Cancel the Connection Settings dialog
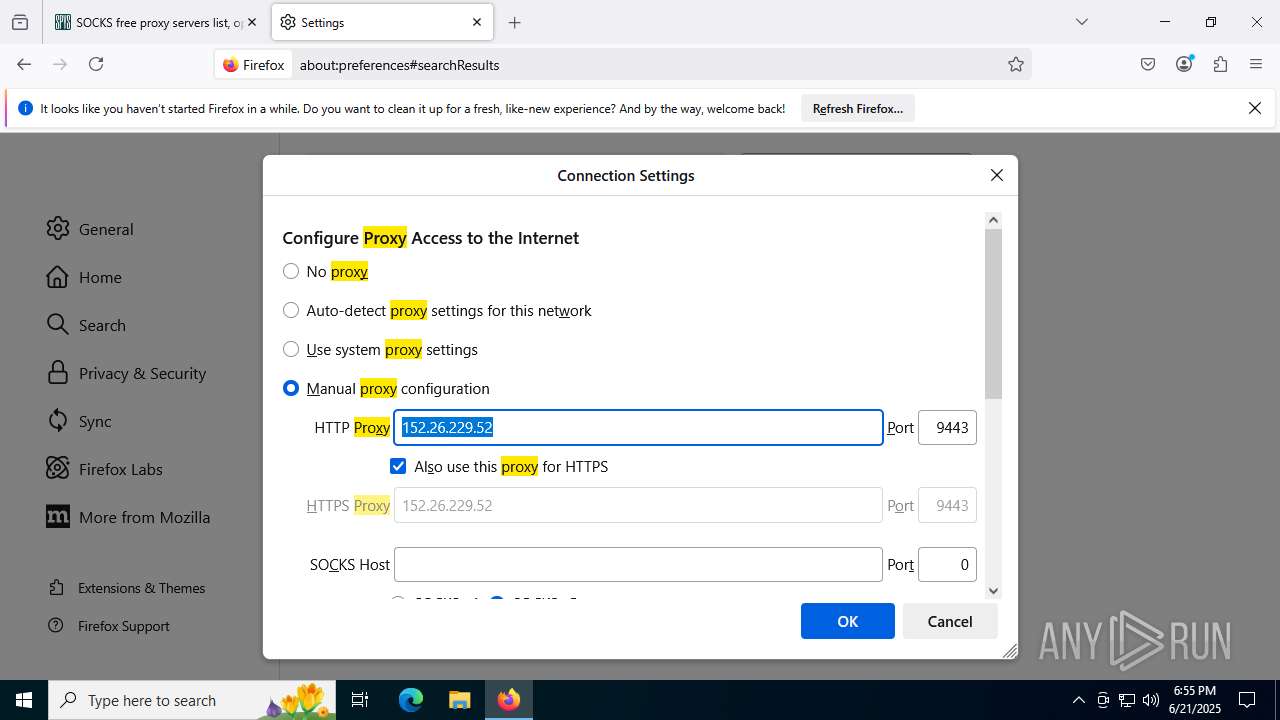This screenshot has width=1280, height=720. coord(949,621)
